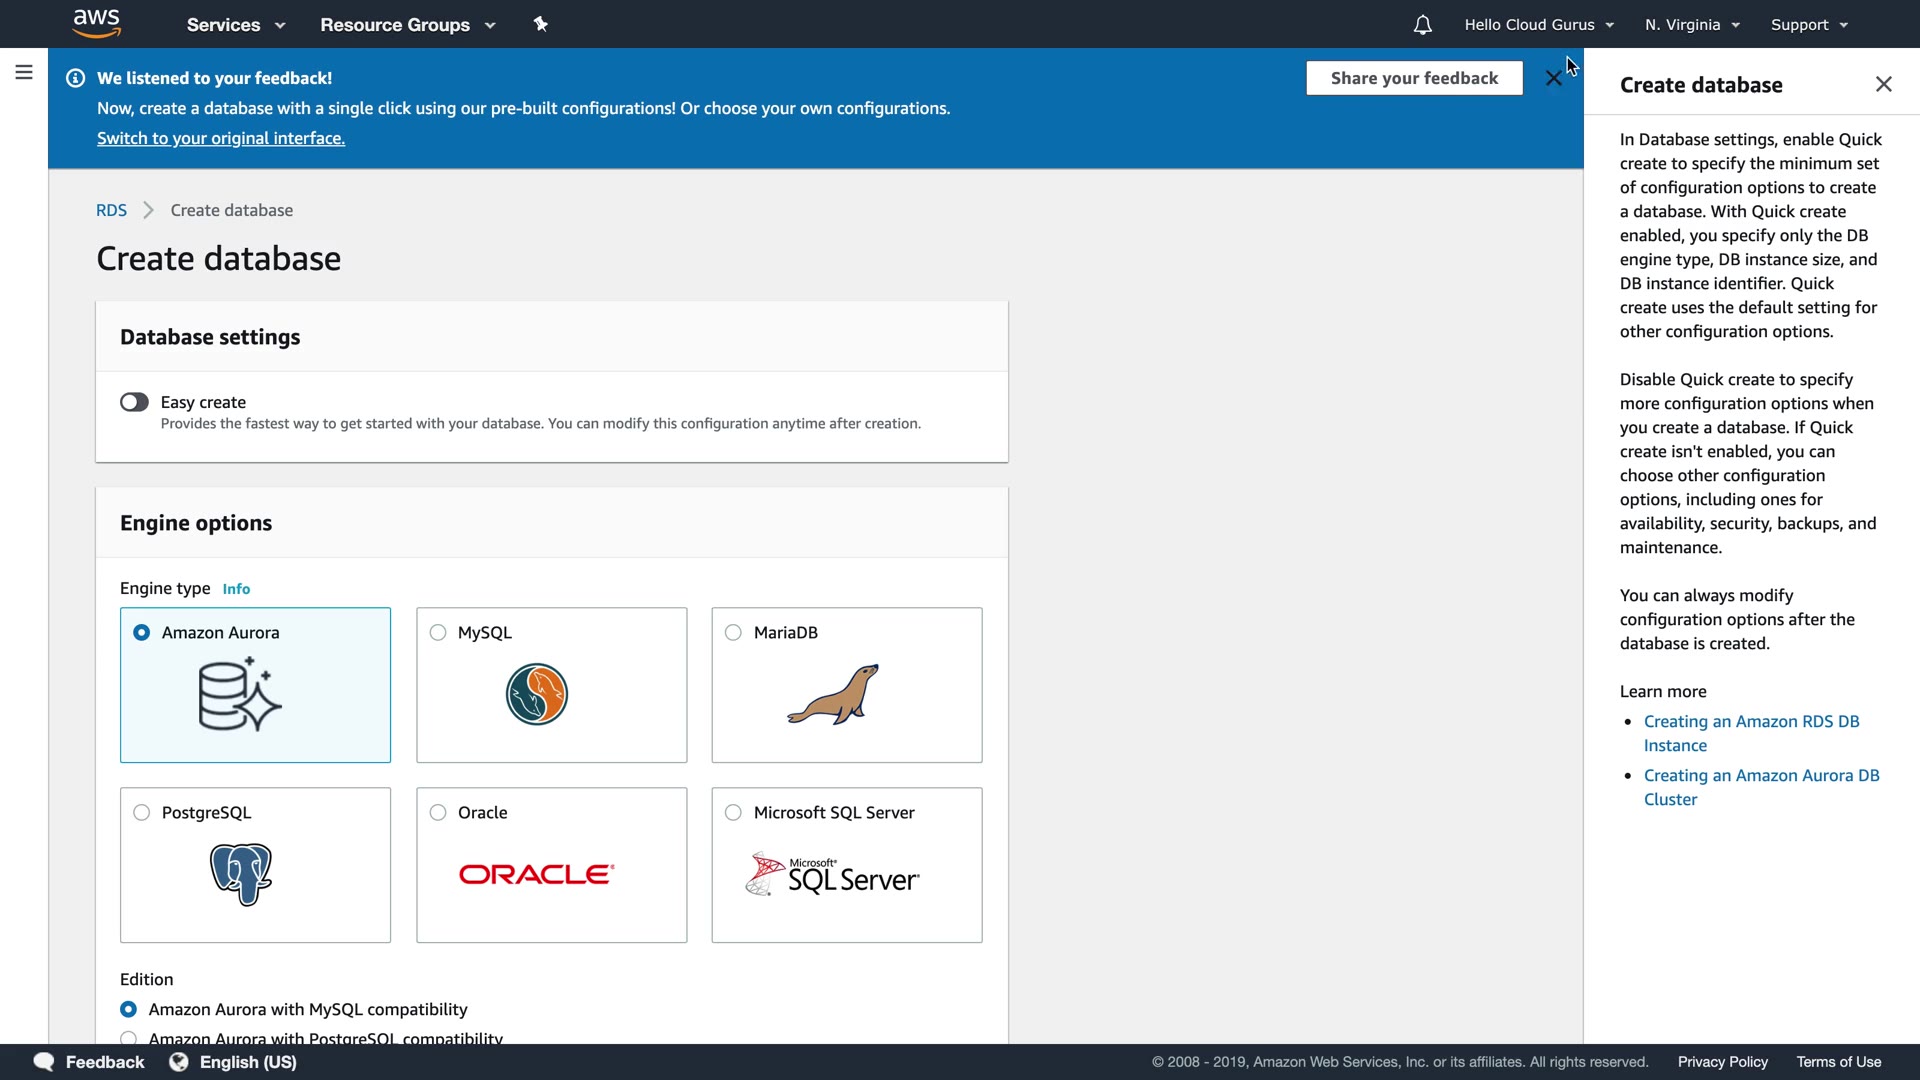Click the MySQL dolphin logo
The width and height of the screenshot is (1920, 1080).
coord(537,694)
